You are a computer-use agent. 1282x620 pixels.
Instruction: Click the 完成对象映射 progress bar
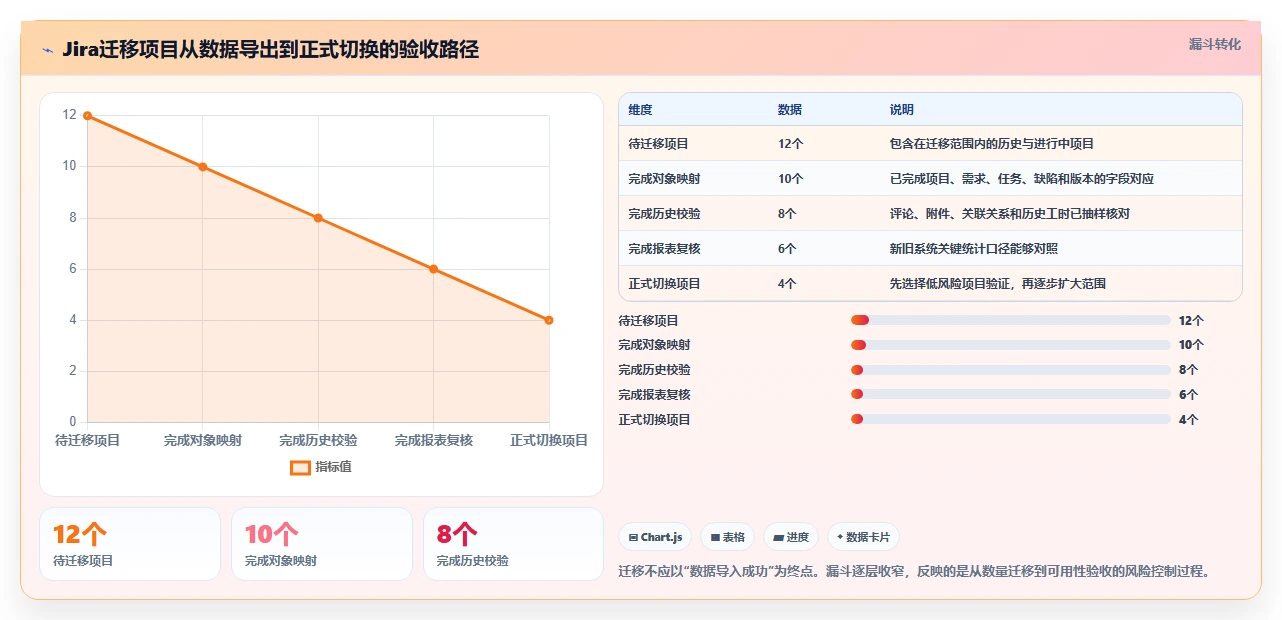[1011, 345]
